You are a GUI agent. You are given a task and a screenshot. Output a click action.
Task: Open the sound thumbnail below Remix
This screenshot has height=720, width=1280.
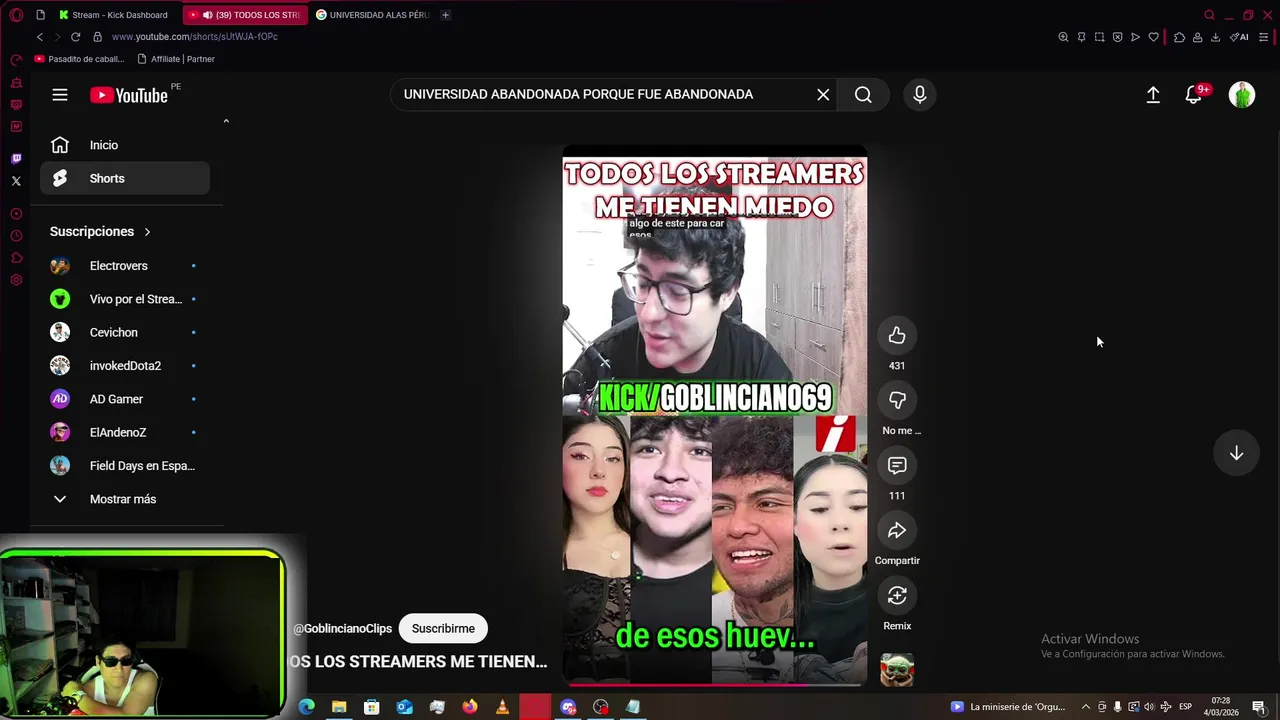pos(897,669)
